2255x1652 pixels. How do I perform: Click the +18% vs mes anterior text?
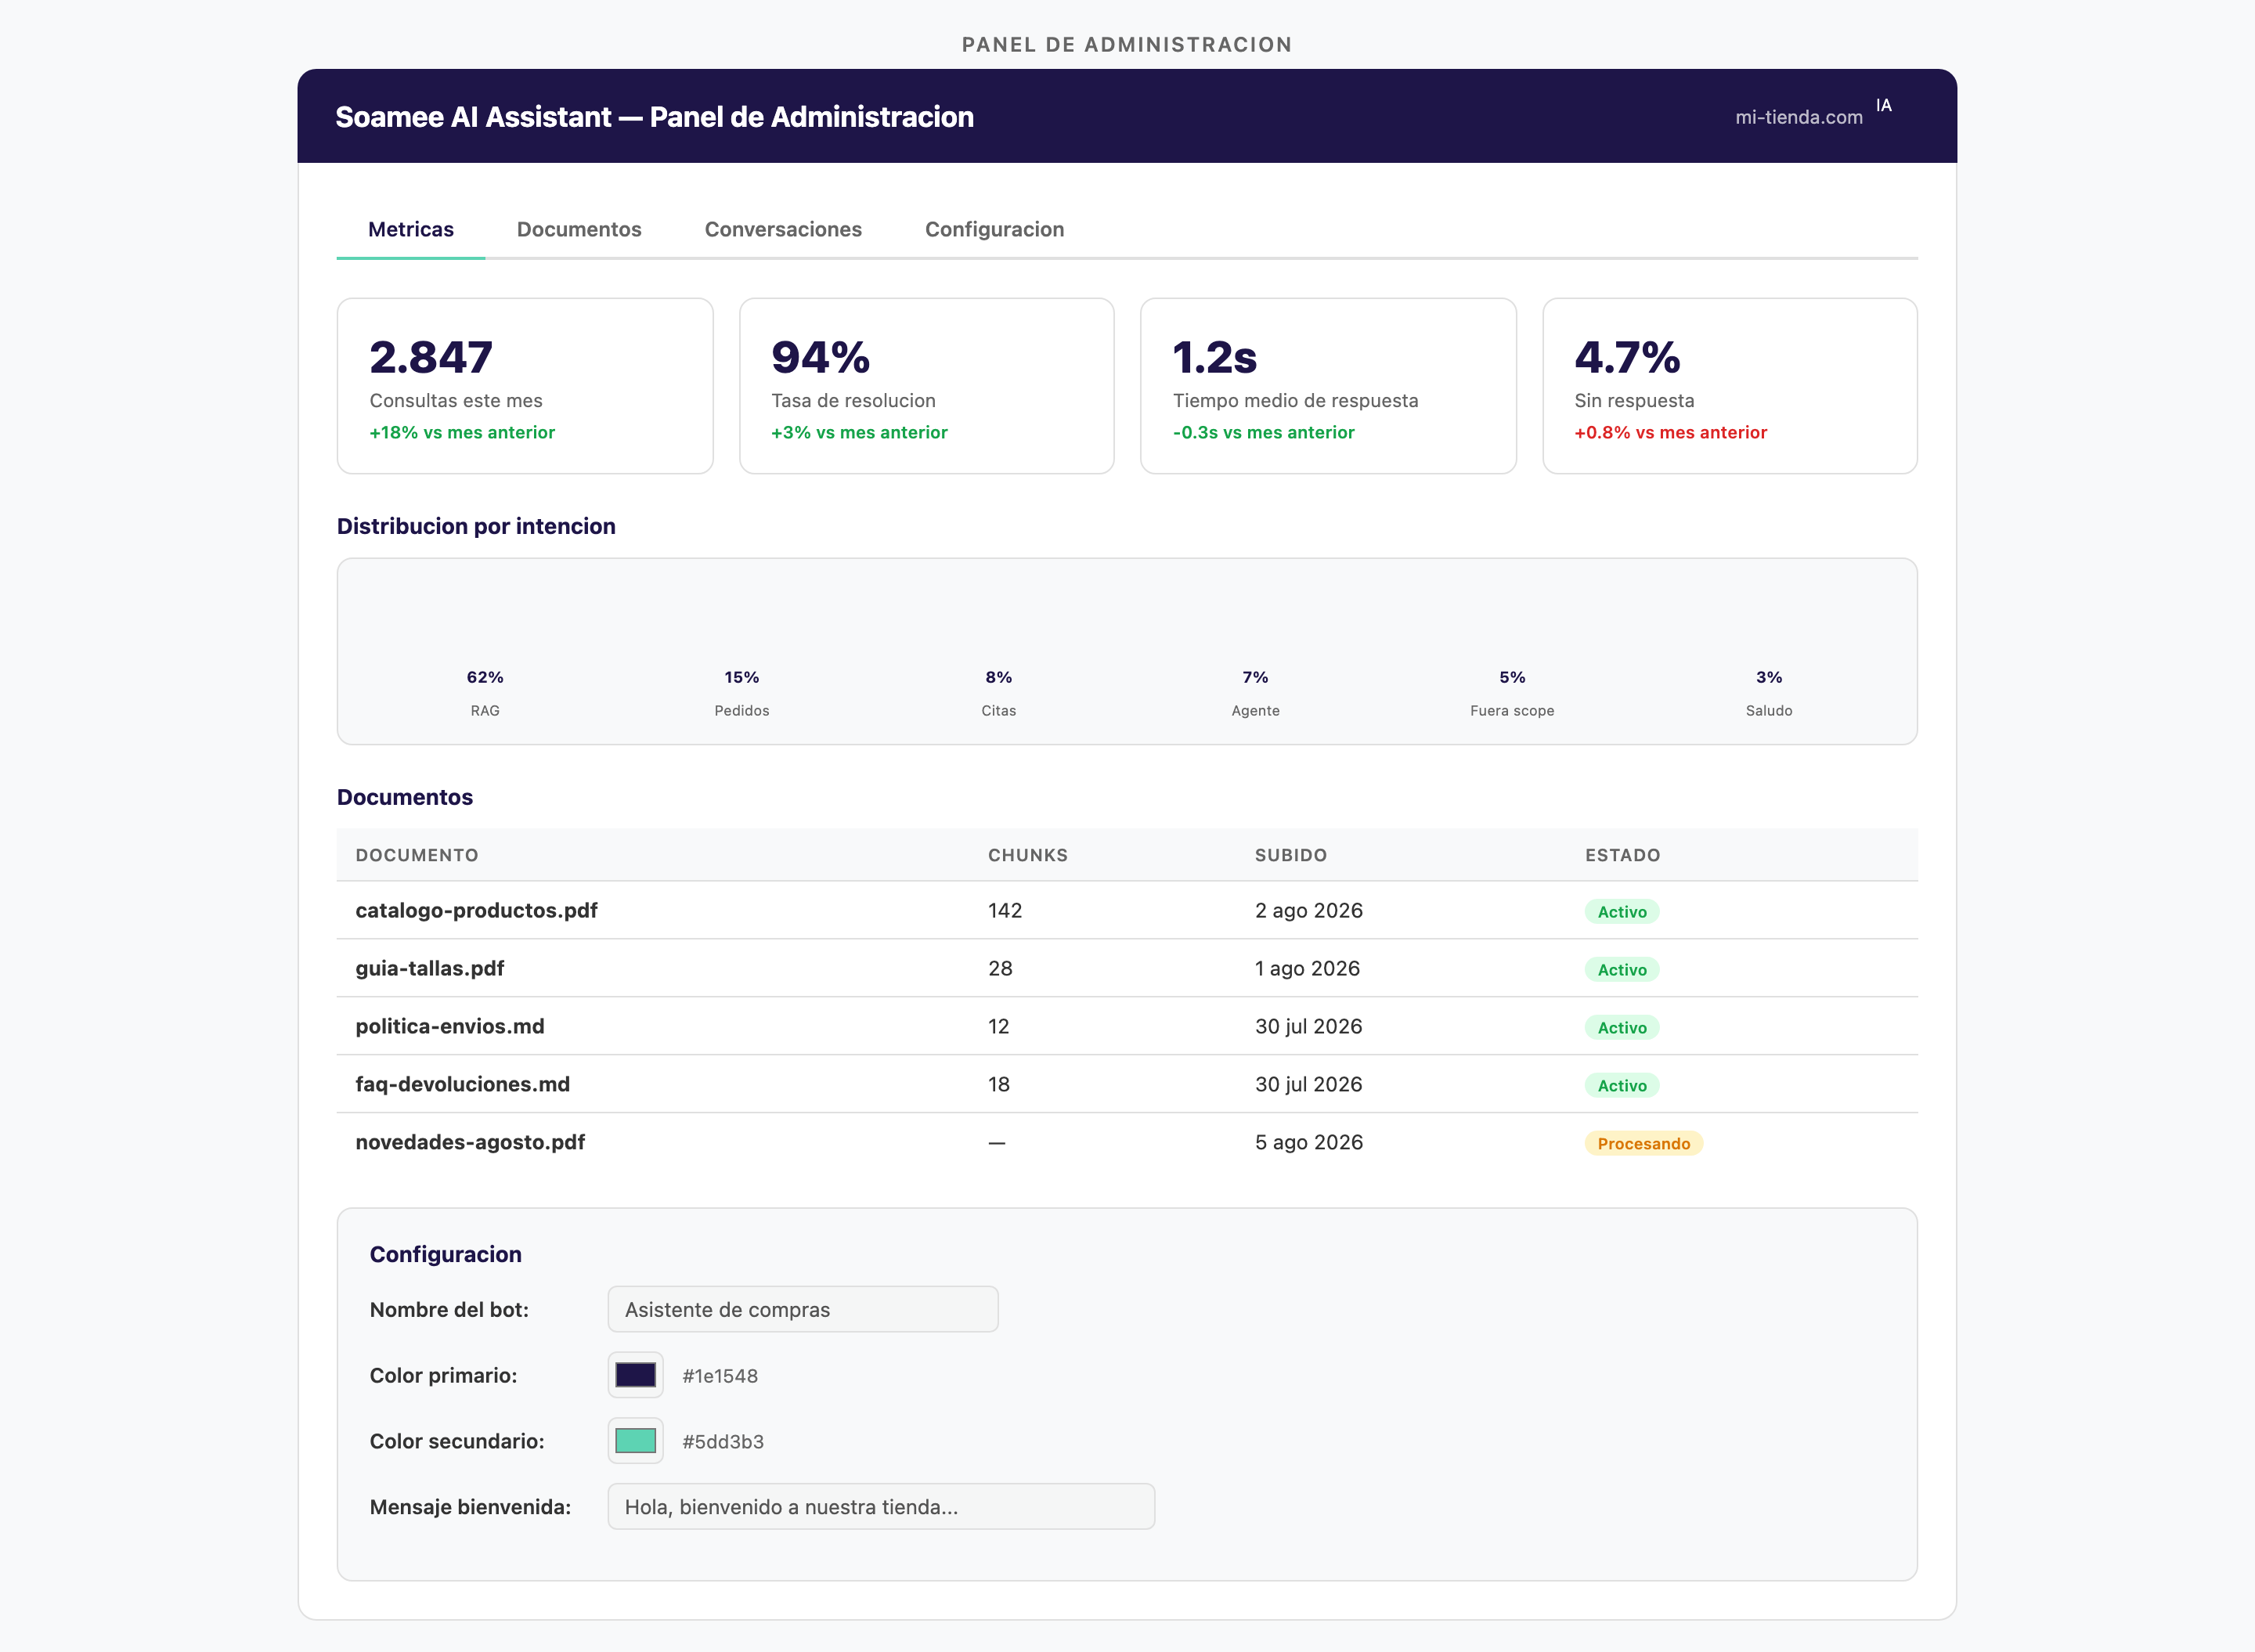462,432
